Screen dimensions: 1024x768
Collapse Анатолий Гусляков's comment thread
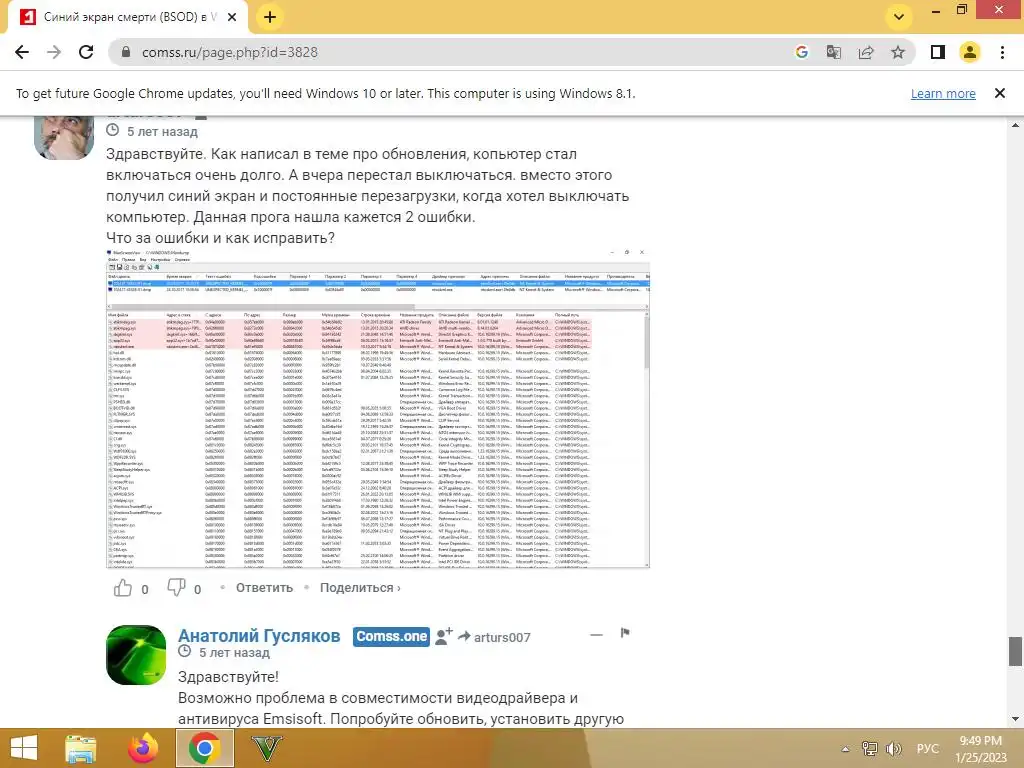596,635
